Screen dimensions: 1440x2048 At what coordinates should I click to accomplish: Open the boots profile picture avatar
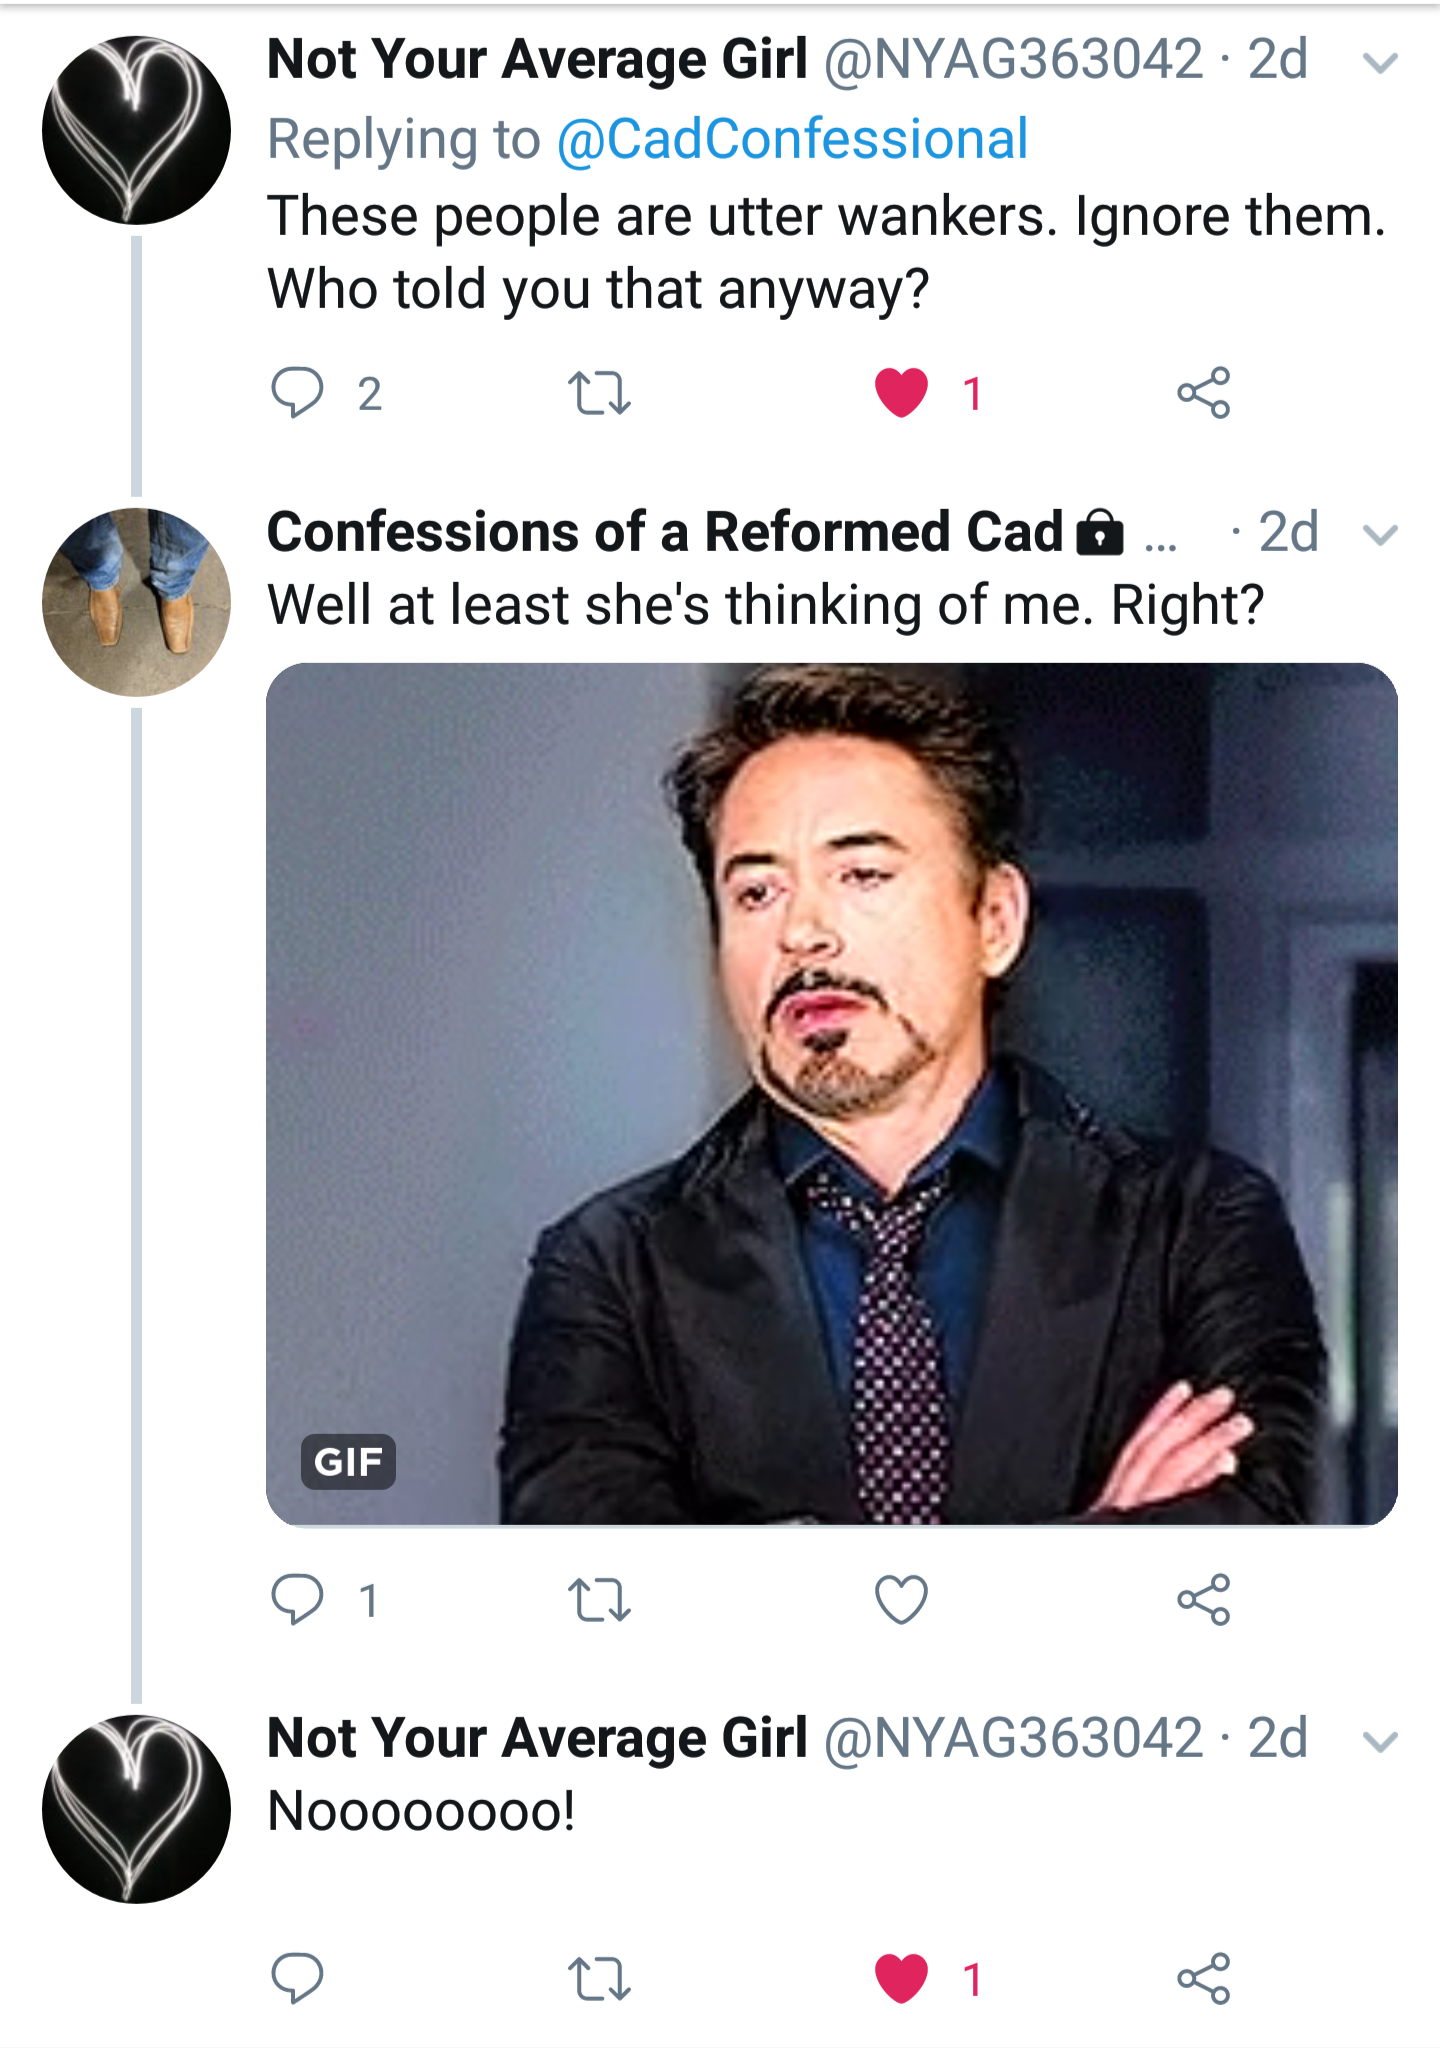pos(137,602)
